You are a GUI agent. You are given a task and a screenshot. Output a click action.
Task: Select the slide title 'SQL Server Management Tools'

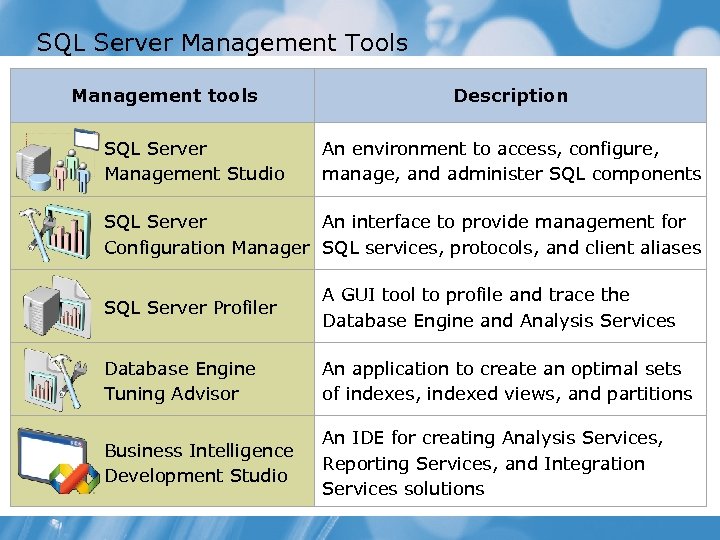[222, 43]
